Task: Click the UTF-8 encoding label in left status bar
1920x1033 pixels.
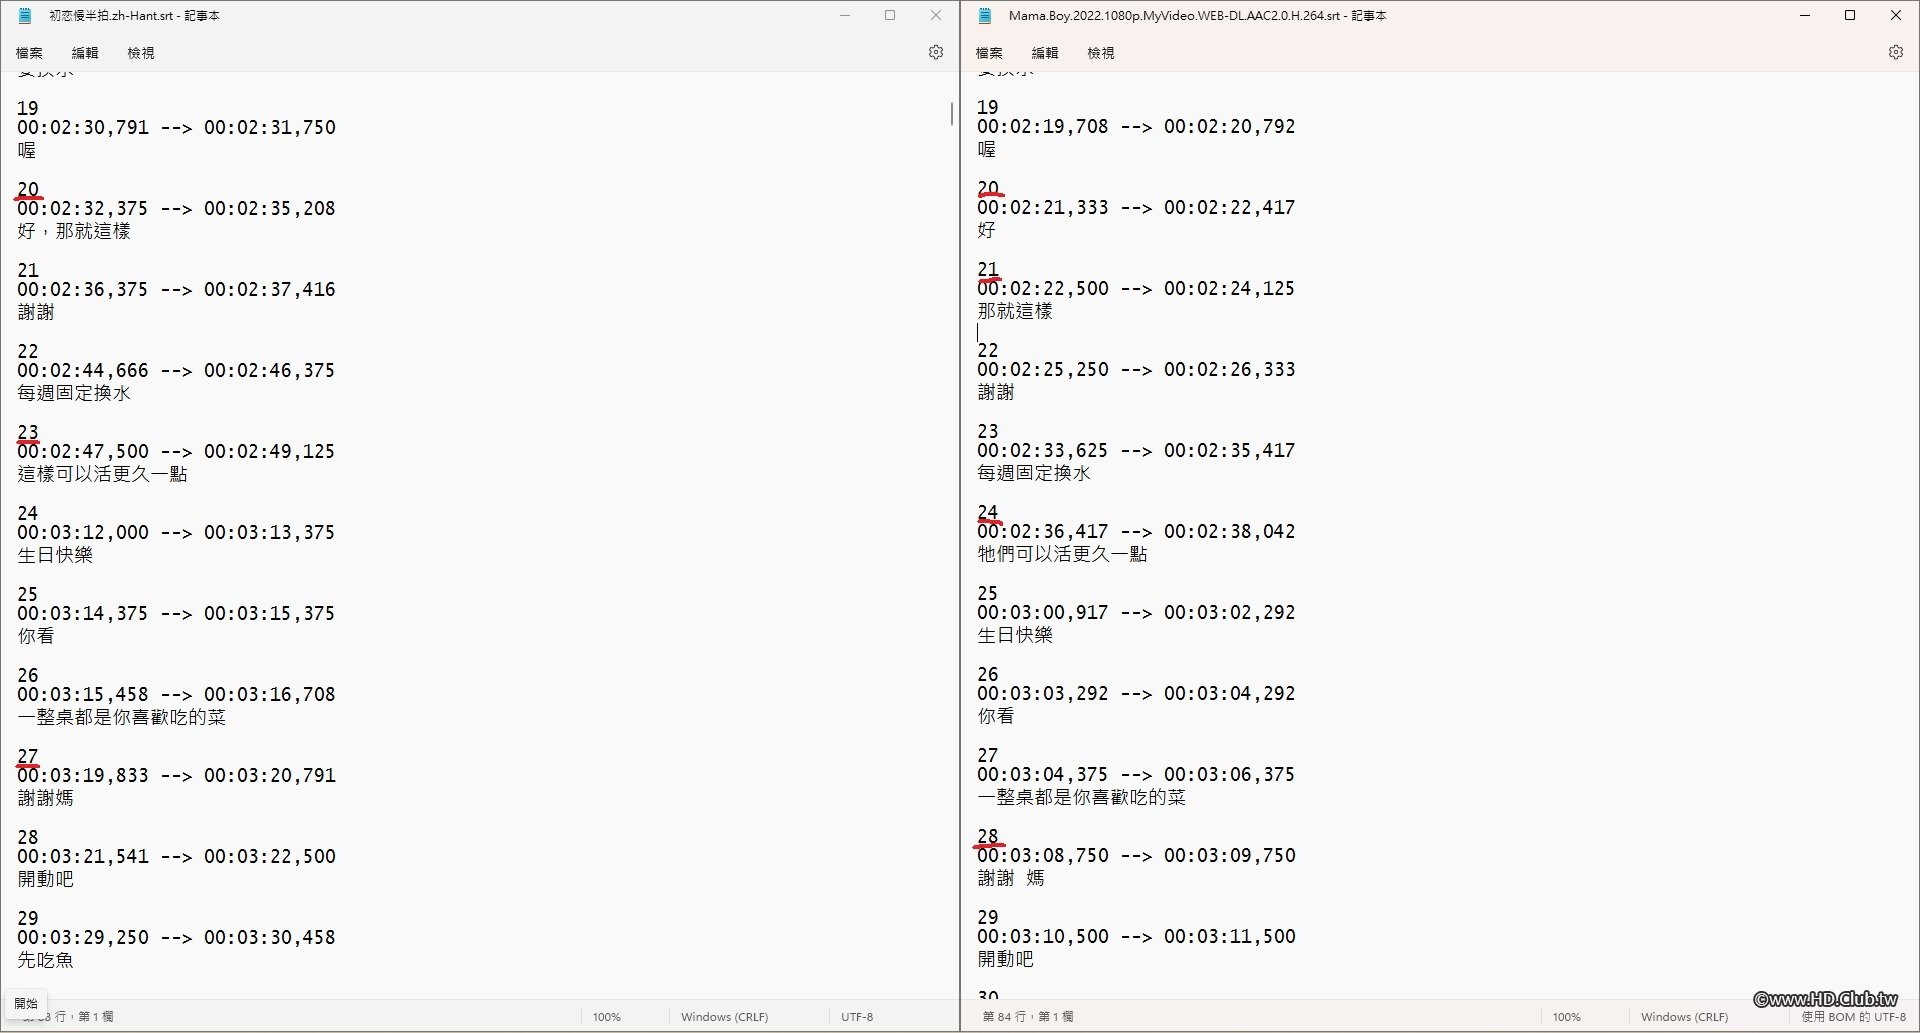Action: (x=857, y=1017)
